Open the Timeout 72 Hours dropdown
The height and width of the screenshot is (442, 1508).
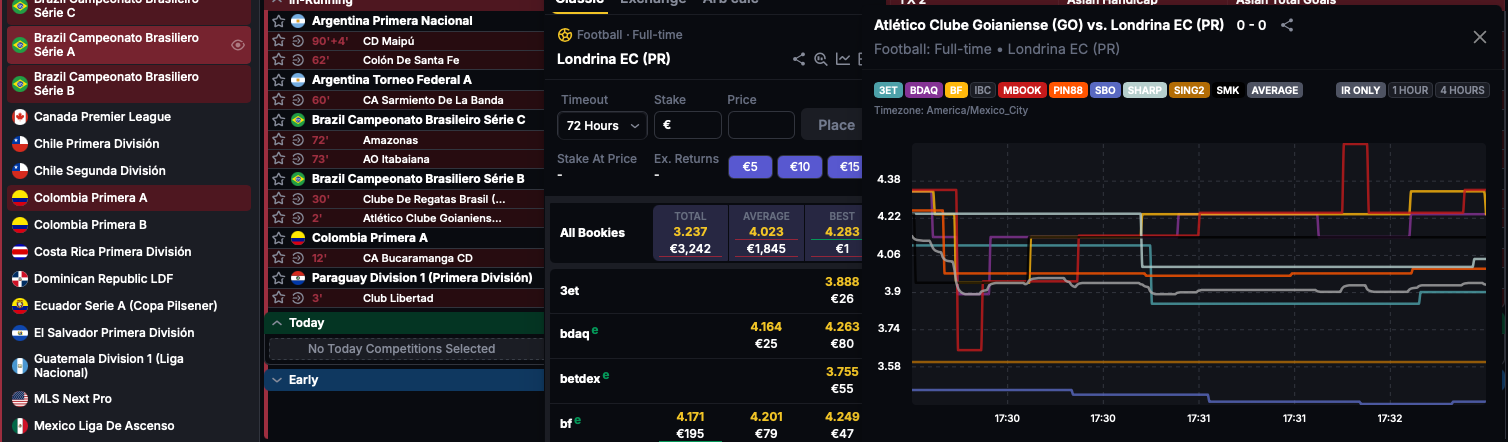[602, 125]
